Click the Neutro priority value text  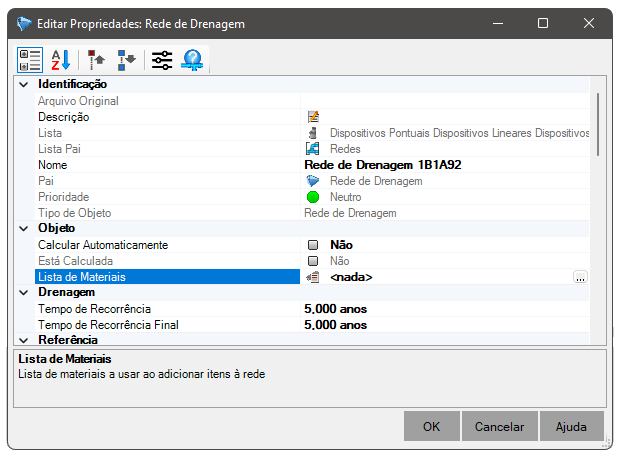coord(346,197)
